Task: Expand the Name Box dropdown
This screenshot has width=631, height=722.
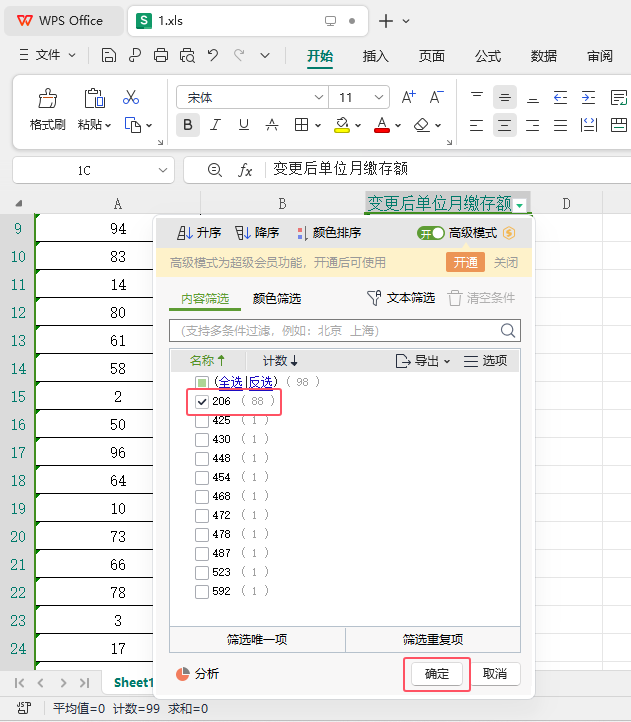Action: point(163,170)
